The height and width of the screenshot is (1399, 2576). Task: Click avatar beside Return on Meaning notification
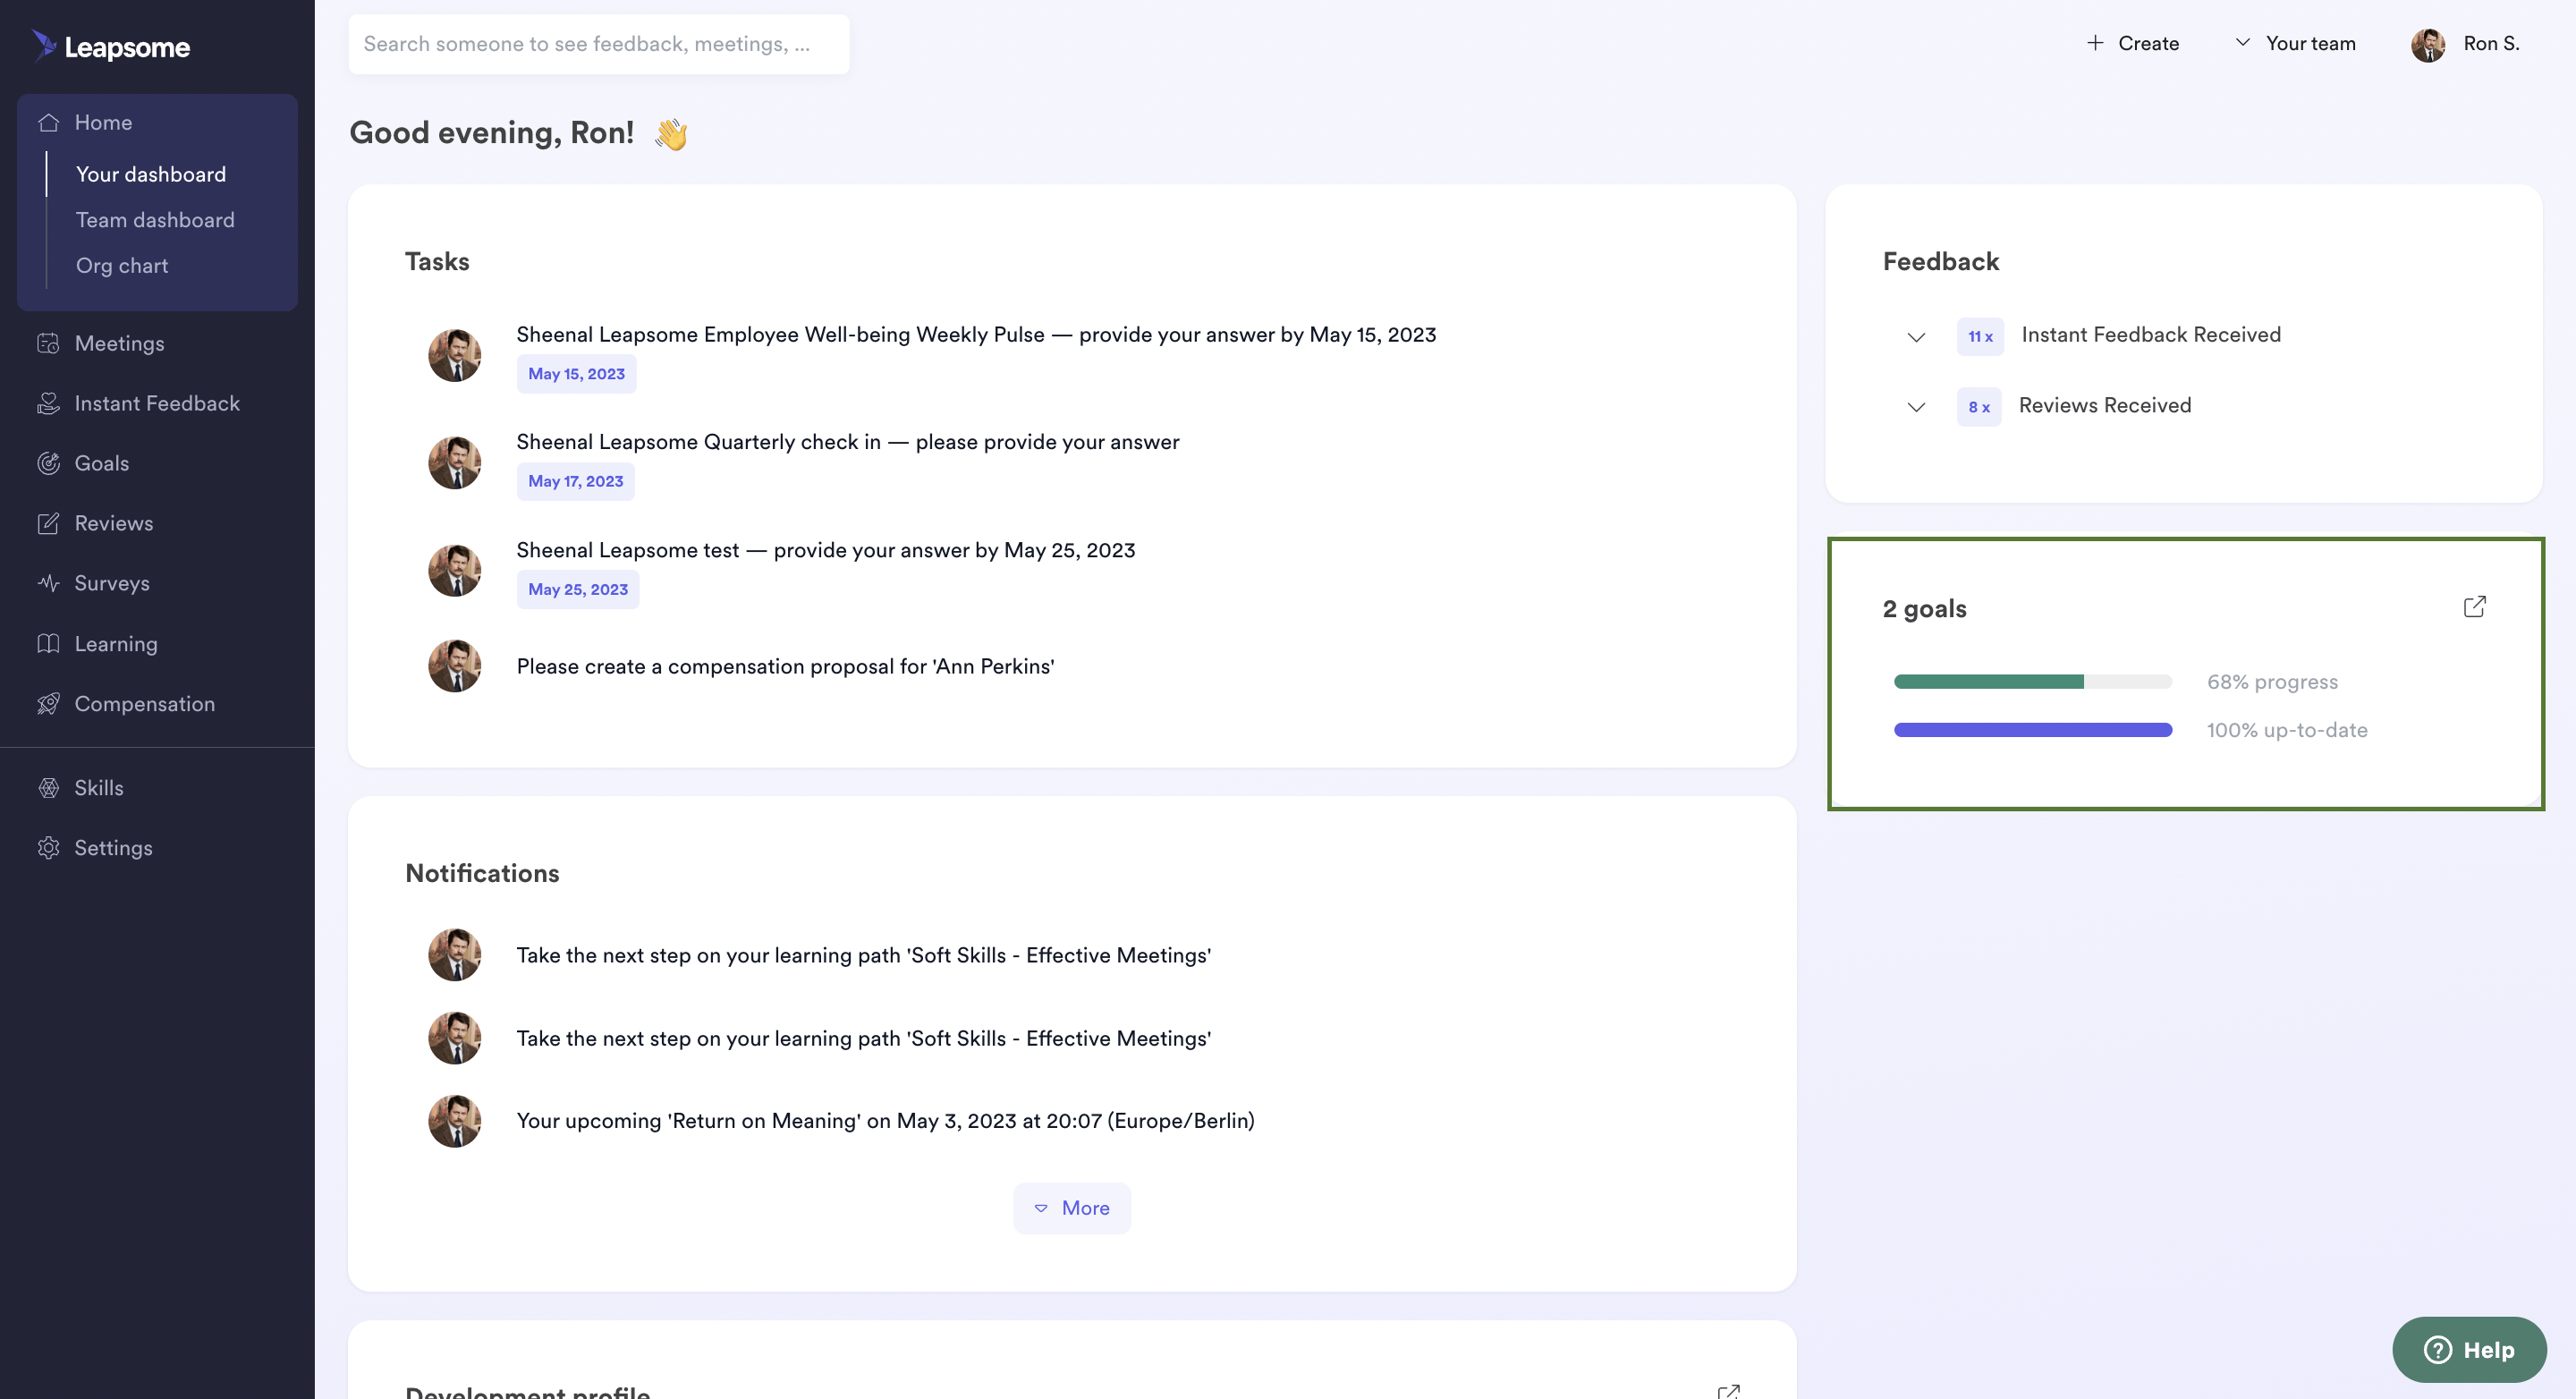coord(454,1121)
